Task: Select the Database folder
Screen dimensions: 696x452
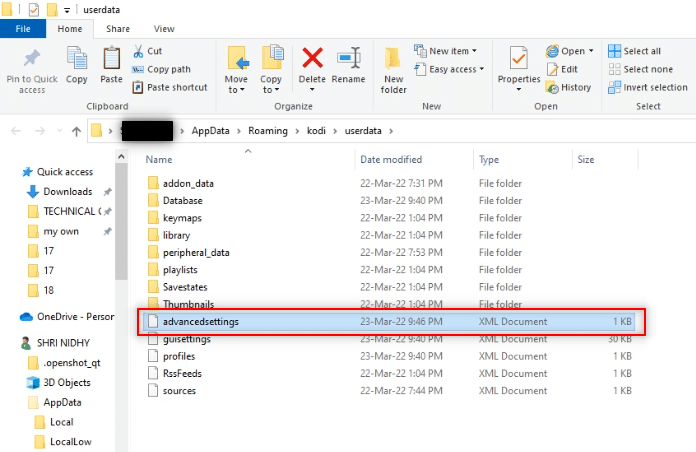Action: [182, 201]
